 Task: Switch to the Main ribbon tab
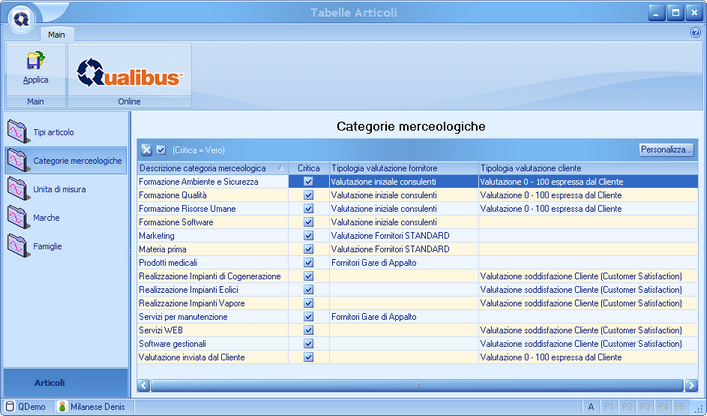click(x=56, y=34)
